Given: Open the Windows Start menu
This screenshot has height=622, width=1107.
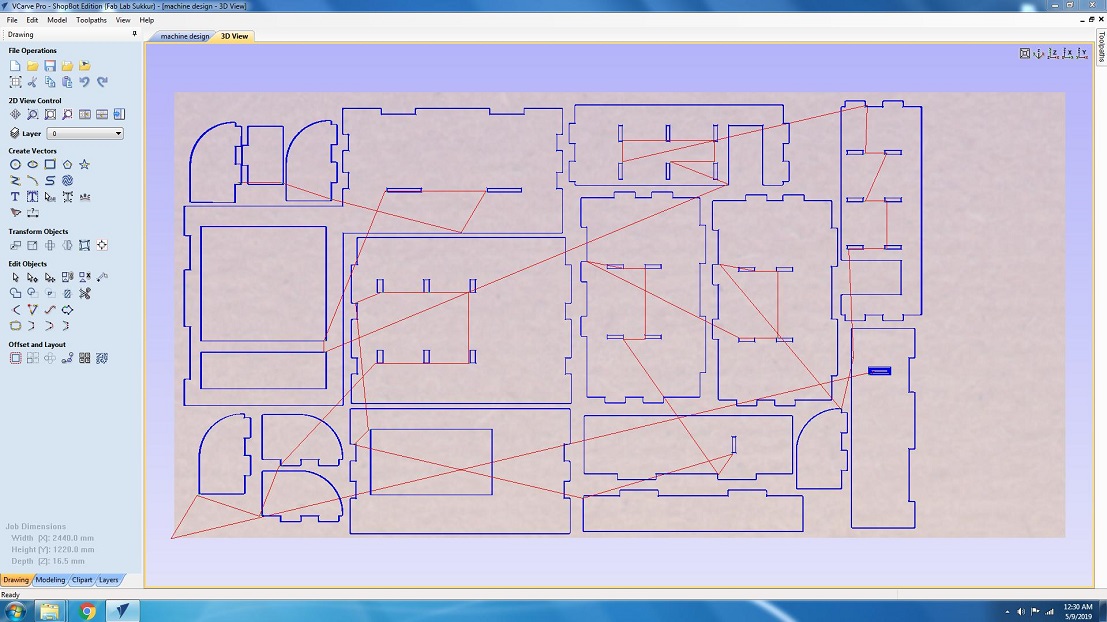Looking at the screenshot, I should point(15,611).
